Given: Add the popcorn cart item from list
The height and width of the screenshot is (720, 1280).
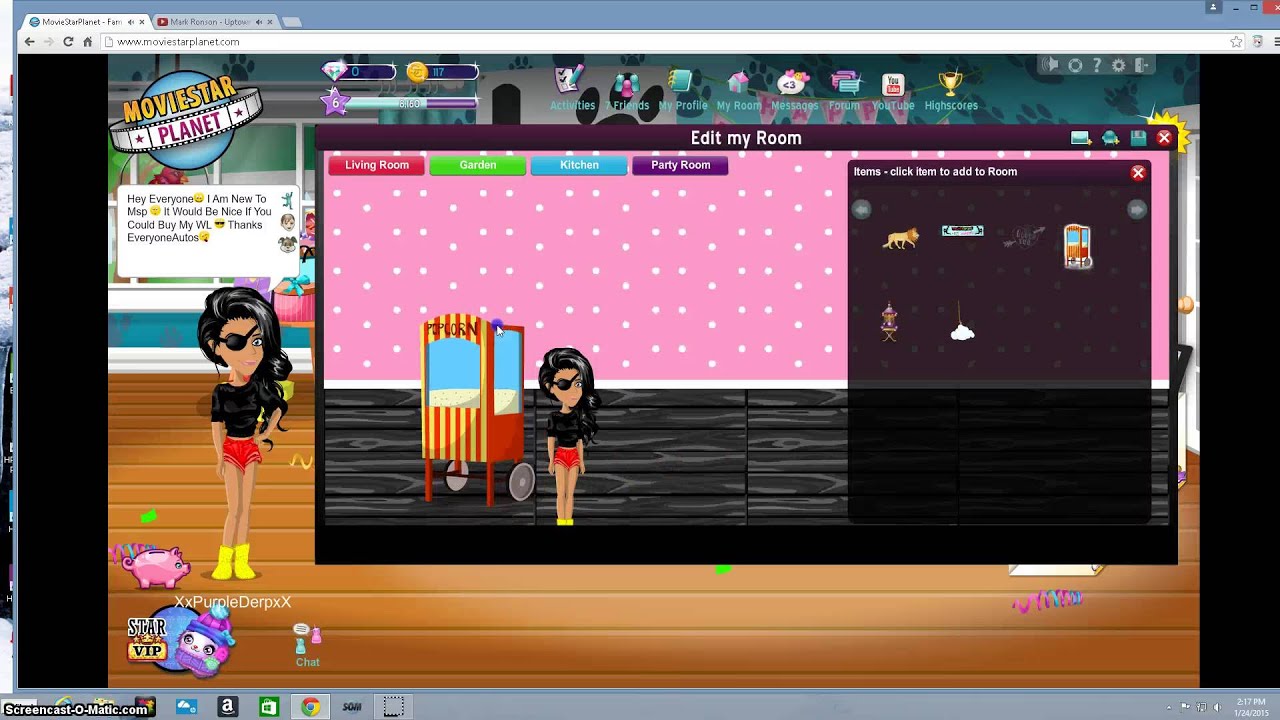Looking at the screenshot, I should 1077,246.
